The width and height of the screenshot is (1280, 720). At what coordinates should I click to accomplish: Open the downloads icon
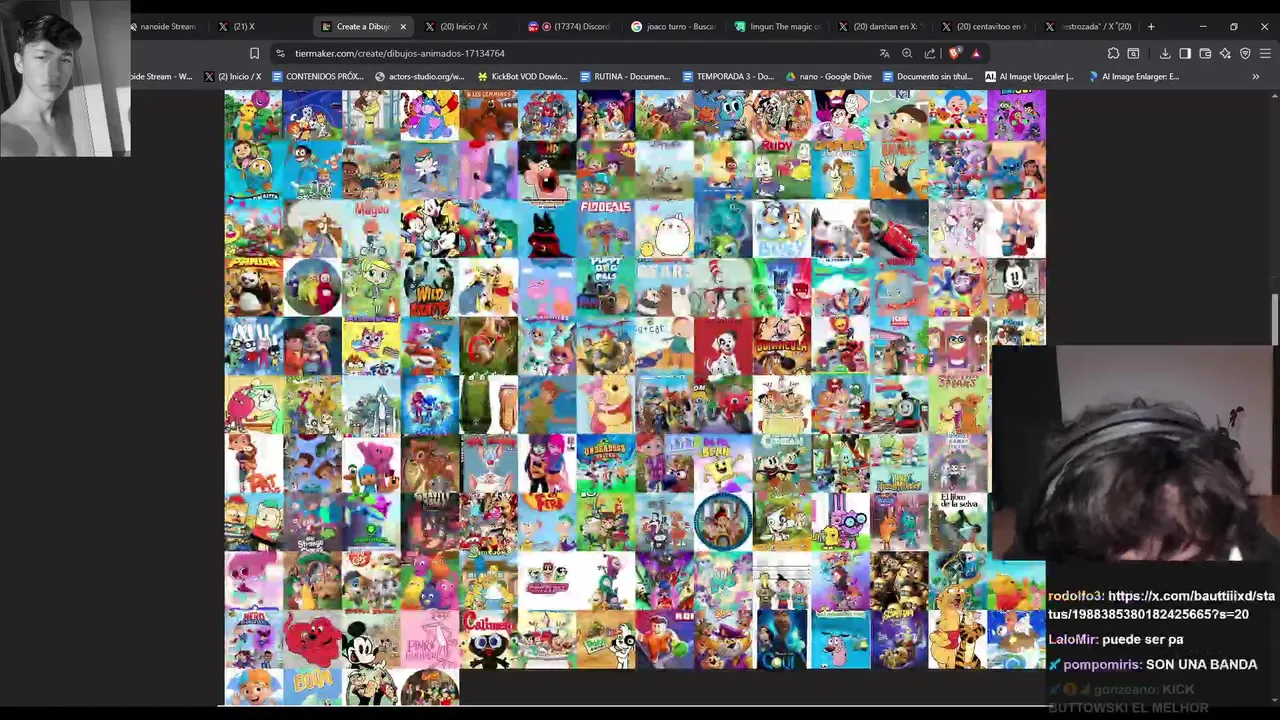pos(1165,53)
